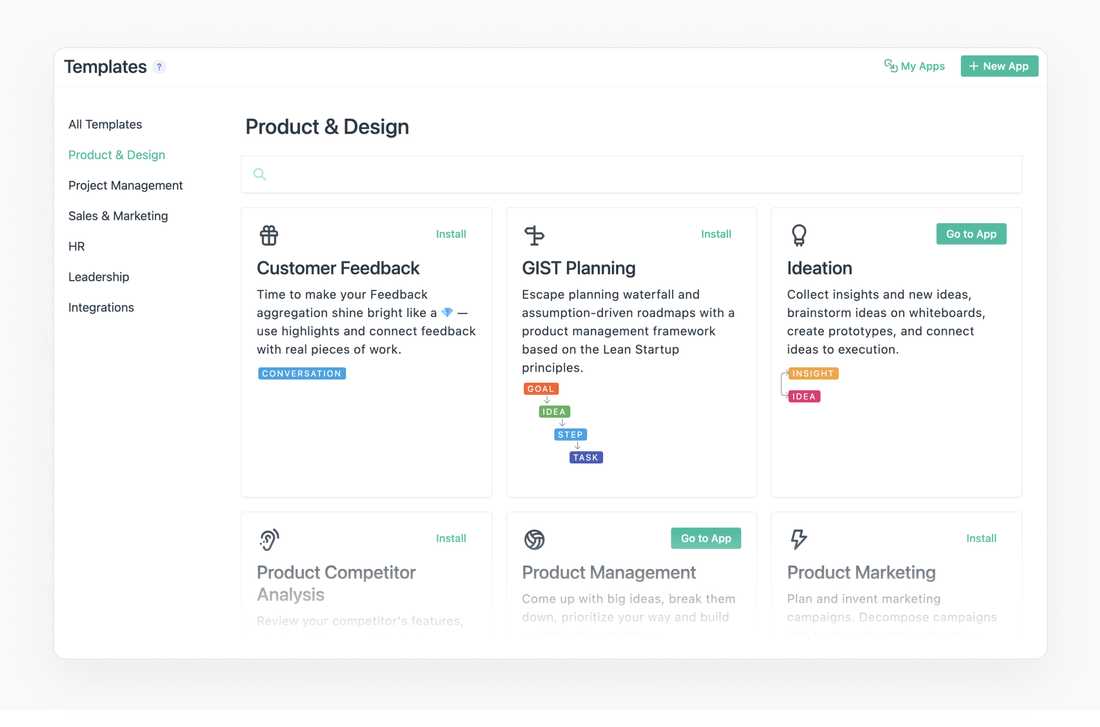Install the GIST Planning template
The height and width of the screenshot is (727, 1100).
[716, 234]
